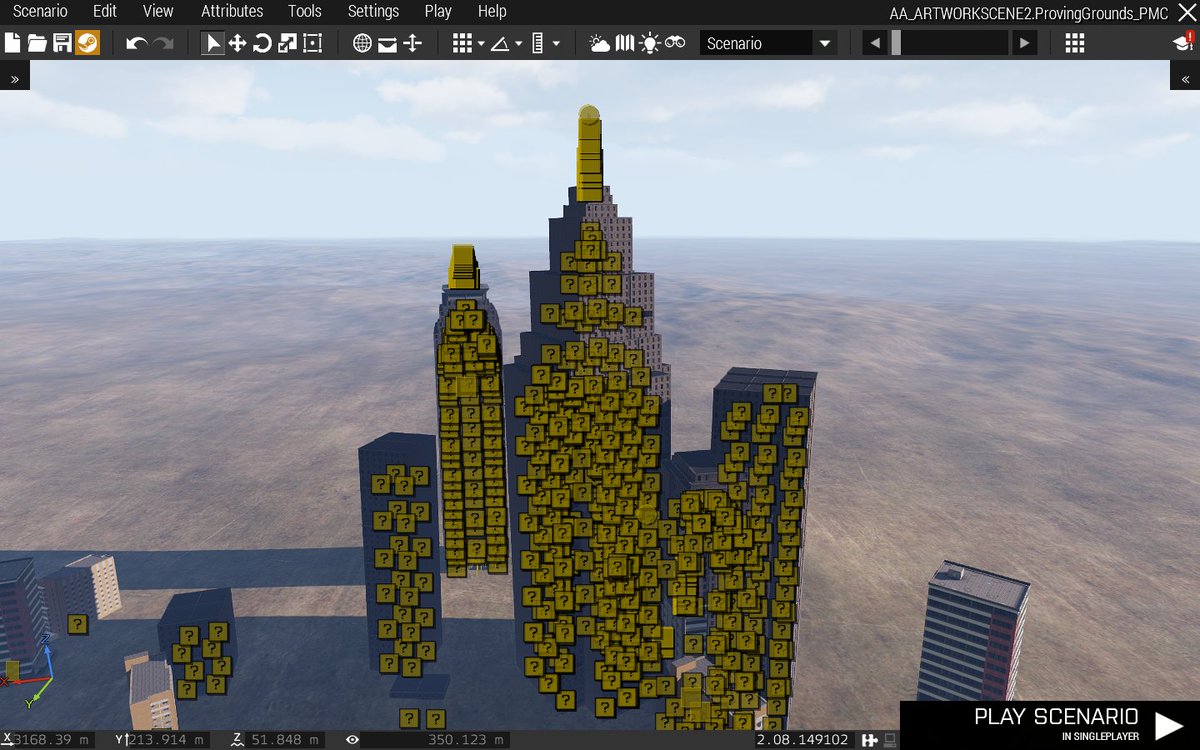Open translation grid size dropdown arrow
Viewport: 1200px width, 750px height.
click(x=481, y=44)
